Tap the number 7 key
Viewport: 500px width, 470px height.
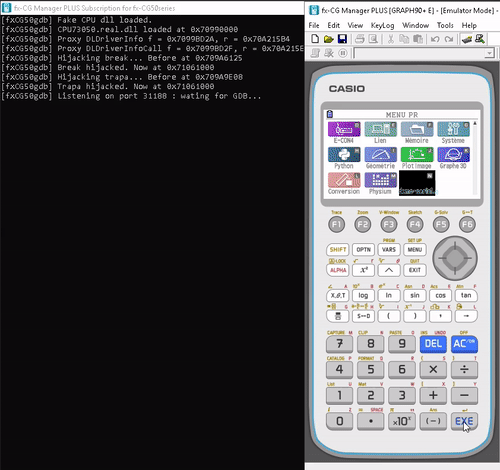point(339,344)
